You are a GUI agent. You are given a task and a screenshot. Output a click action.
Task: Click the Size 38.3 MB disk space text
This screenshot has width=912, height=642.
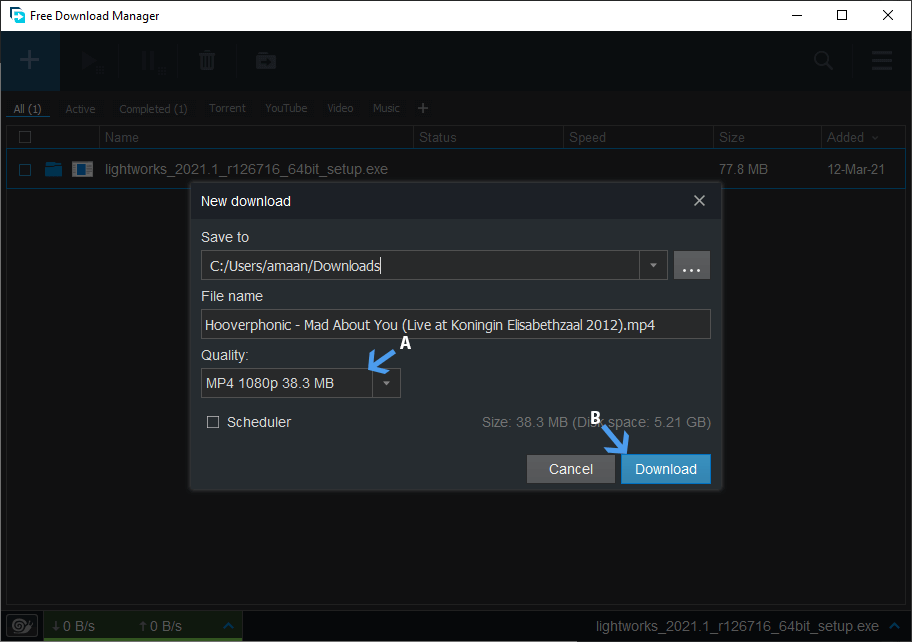coord(596,422)
